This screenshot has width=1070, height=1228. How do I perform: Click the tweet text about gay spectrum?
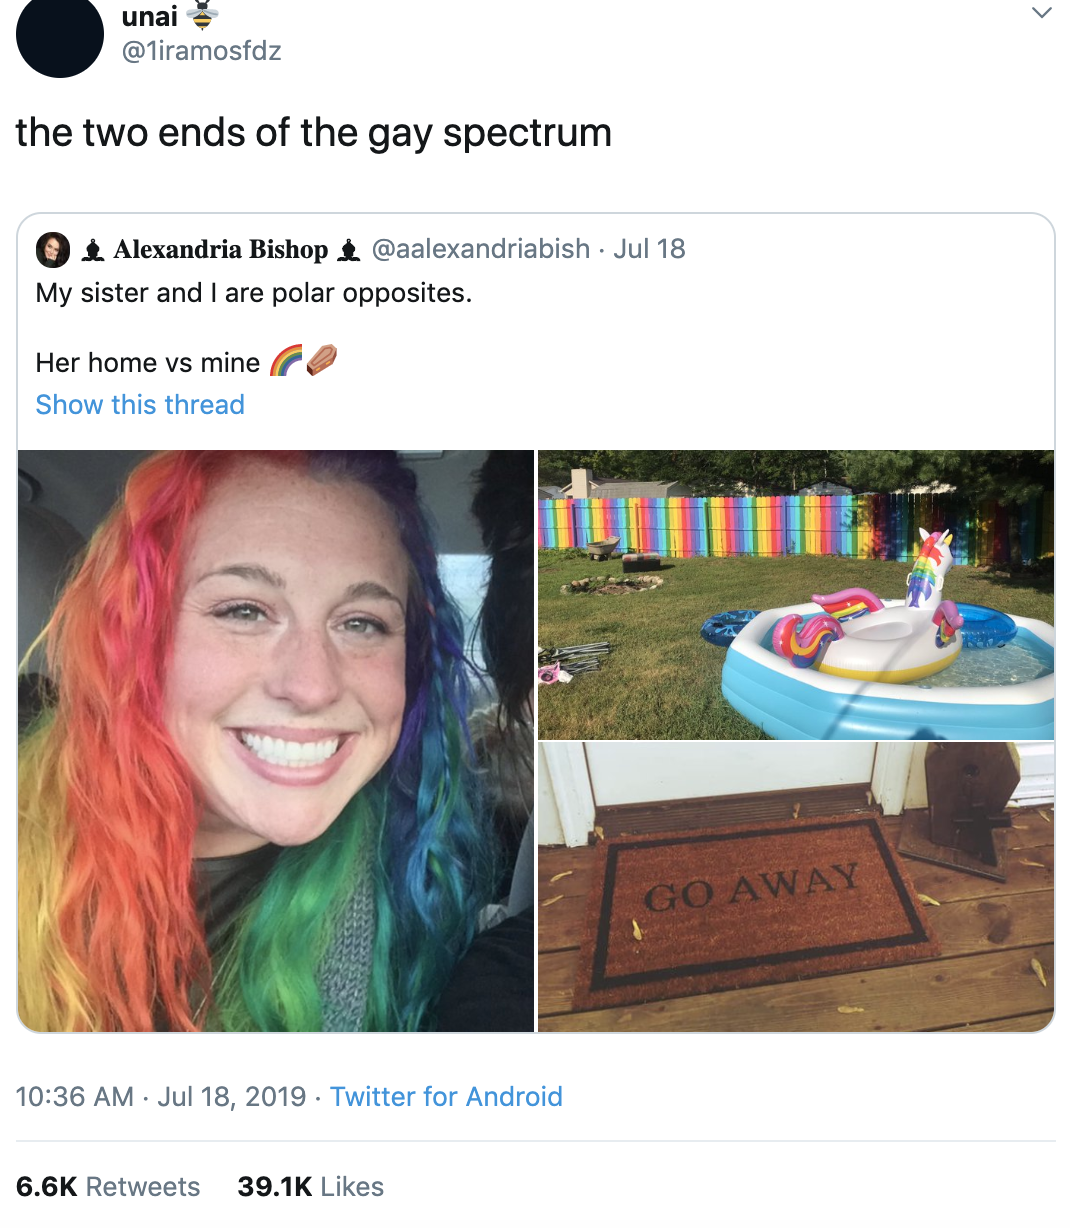coord(314,133)
